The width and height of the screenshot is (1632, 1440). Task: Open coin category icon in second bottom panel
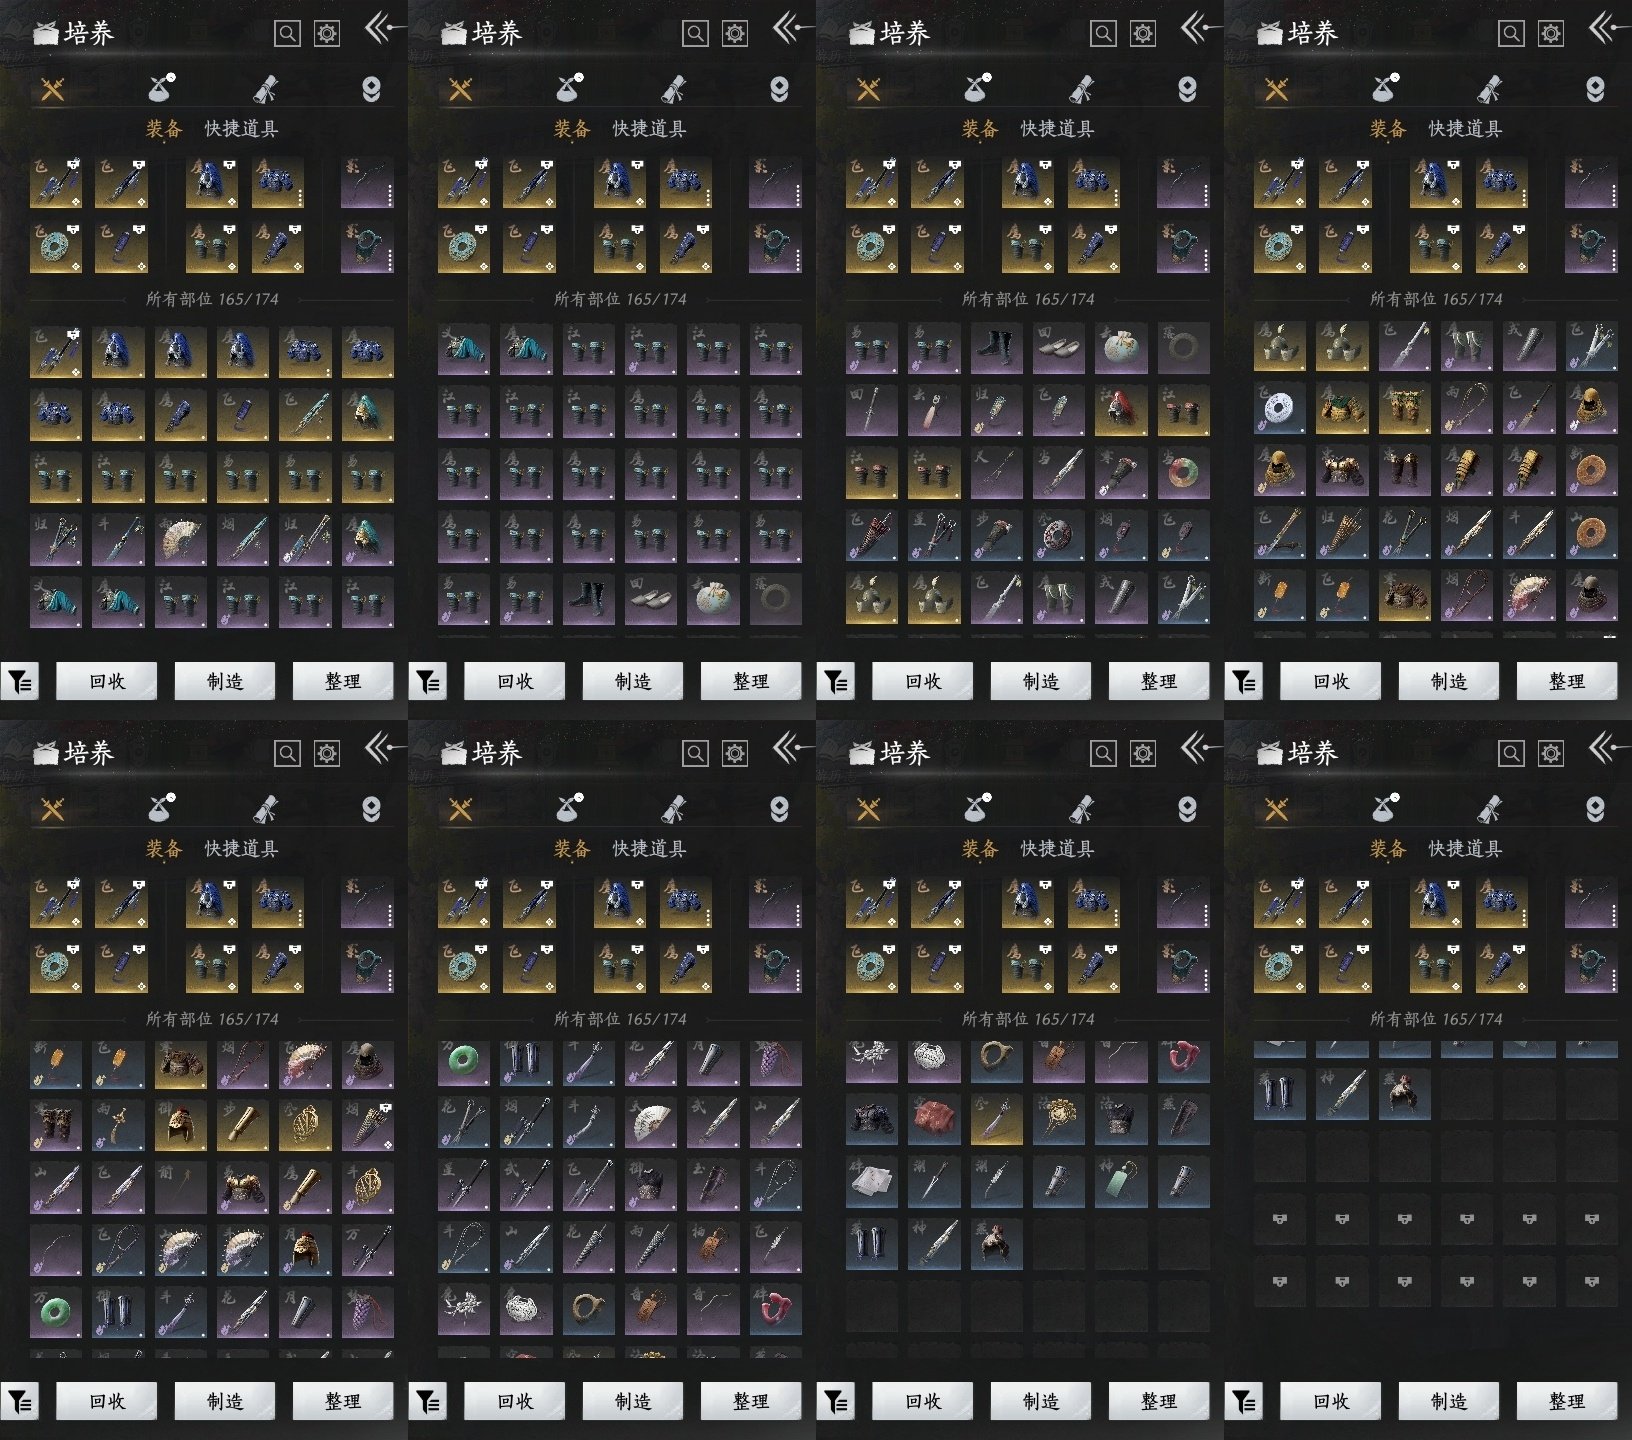click(x=779, y=809)
